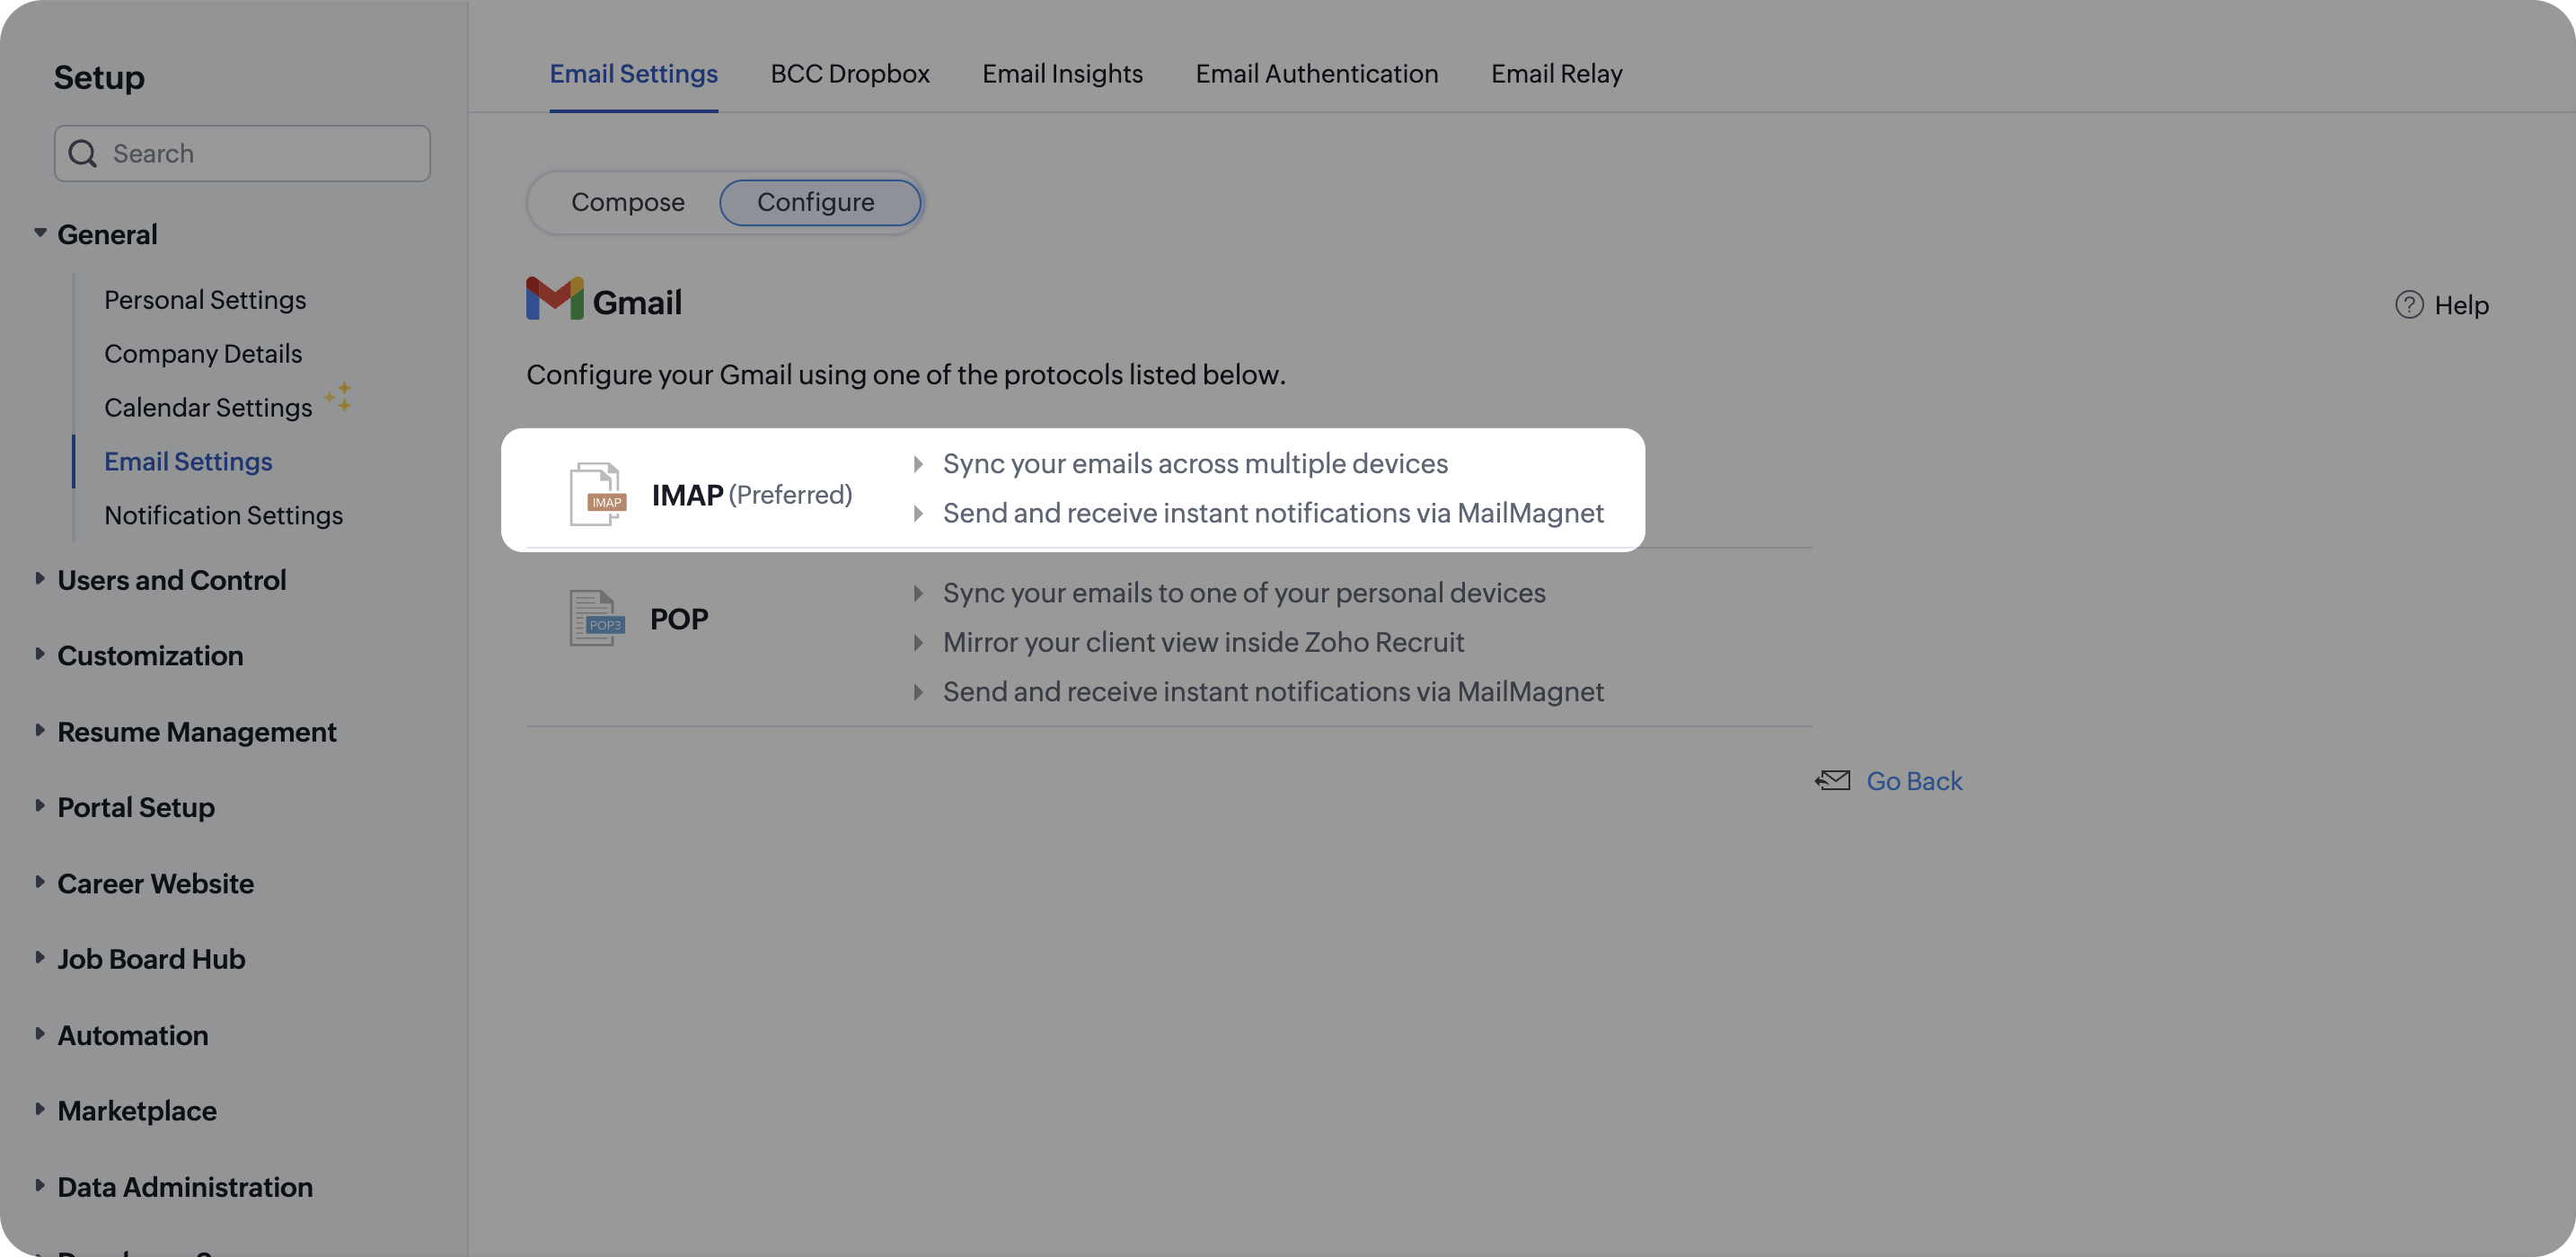Screen dimensions: 2576x1257
Task: Click sparkle icon beside Calendar Settings
Action: click(338, 396)
